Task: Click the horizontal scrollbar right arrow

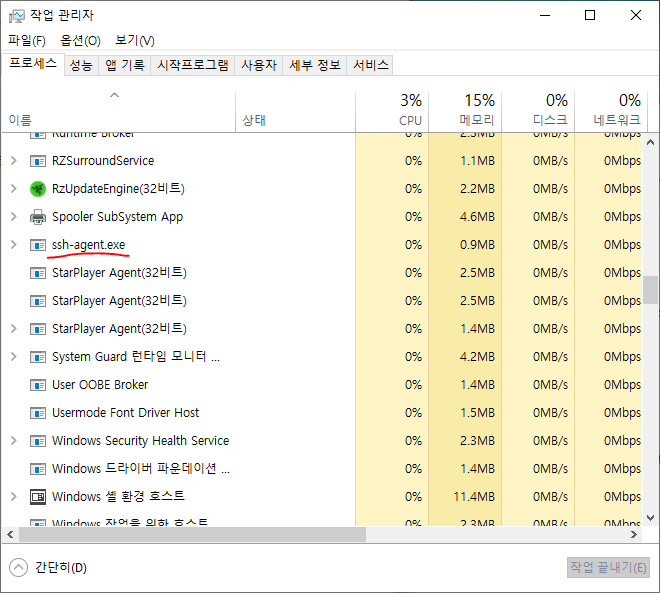Action: (633, 534)
